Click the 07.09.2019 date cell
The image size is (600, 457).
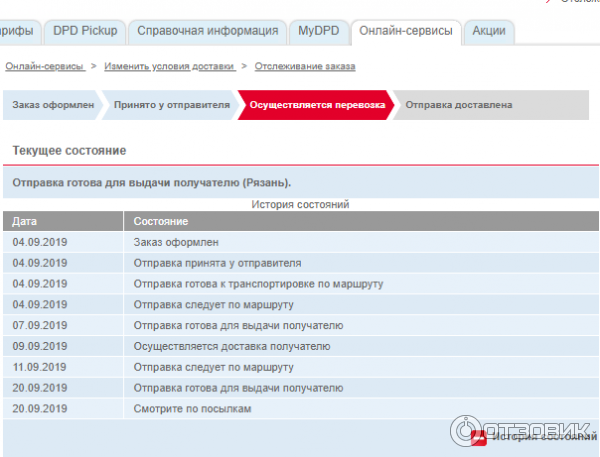pyautogui.click(x=40, y=325)
